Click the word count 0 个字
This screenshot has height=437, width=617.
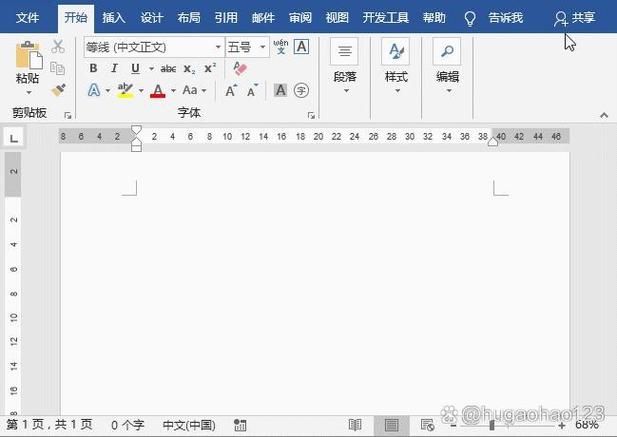pyautogui.click(x=127, y=425)
